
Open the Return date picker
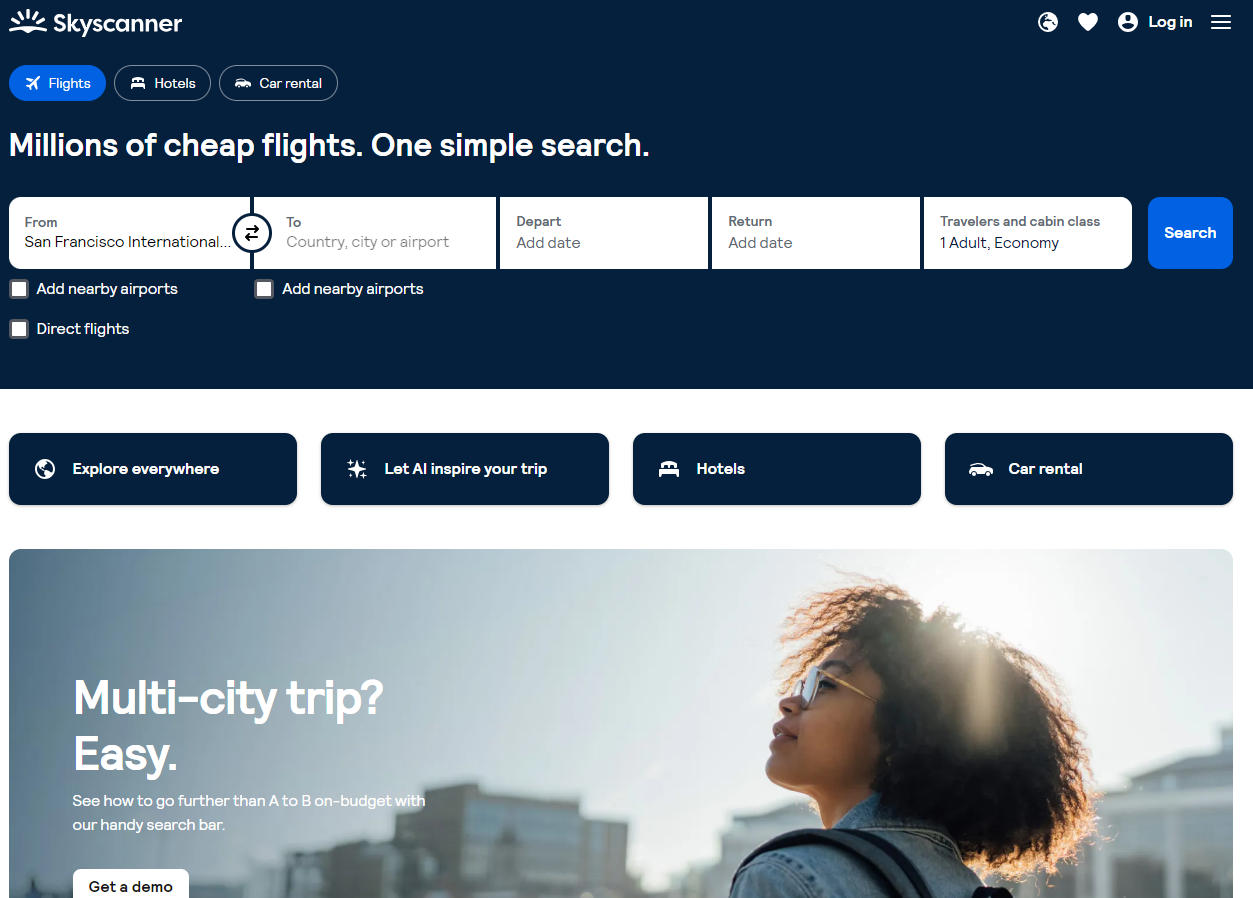pyautogui.click(x=816, y=233)
